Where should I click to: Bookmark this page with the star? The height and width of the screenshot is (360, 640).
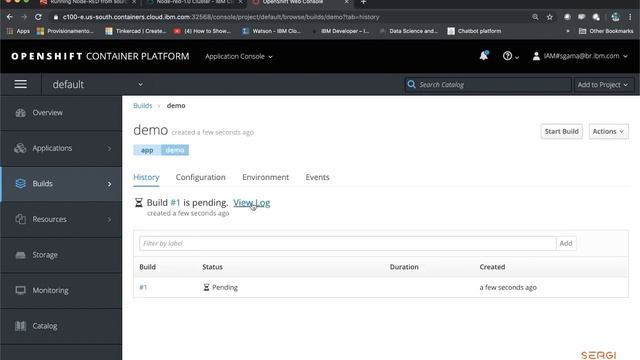pyautogui.click(x=550, y=17)
